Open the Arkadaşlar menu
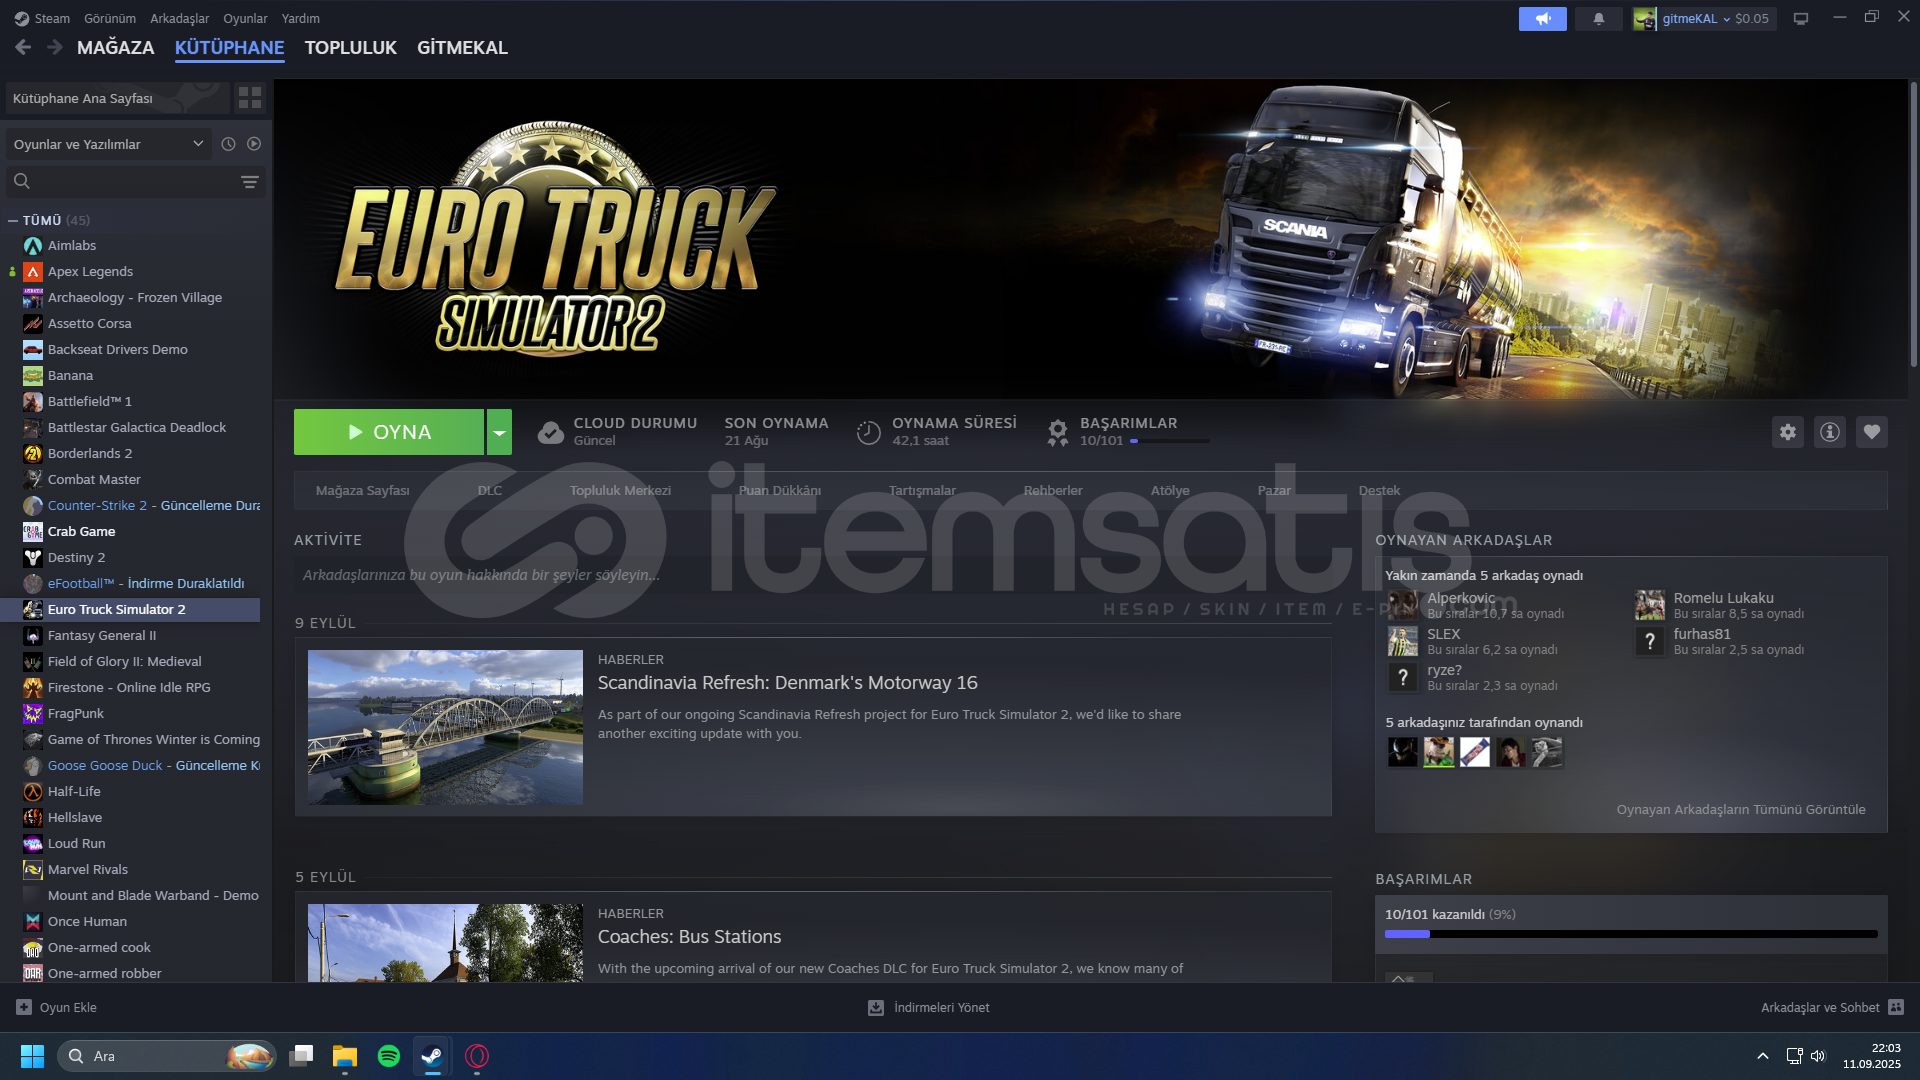Screen dimensions: 1920x1080 click(180, 18)
